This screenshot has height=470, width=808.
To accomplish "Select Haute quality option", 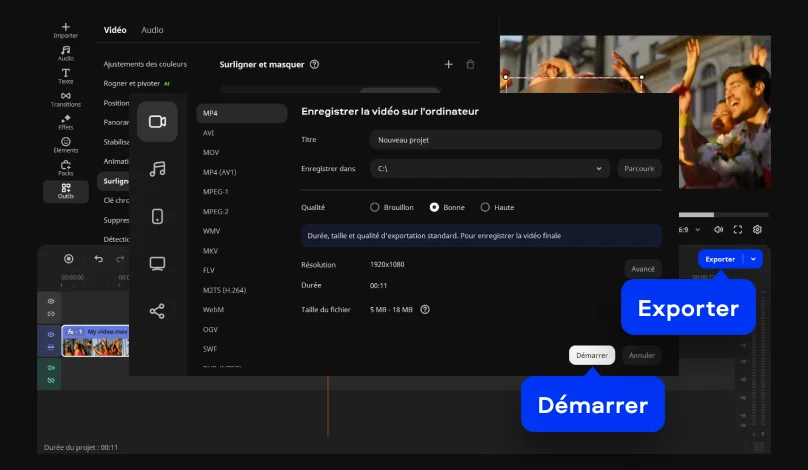I will [497, 207].
